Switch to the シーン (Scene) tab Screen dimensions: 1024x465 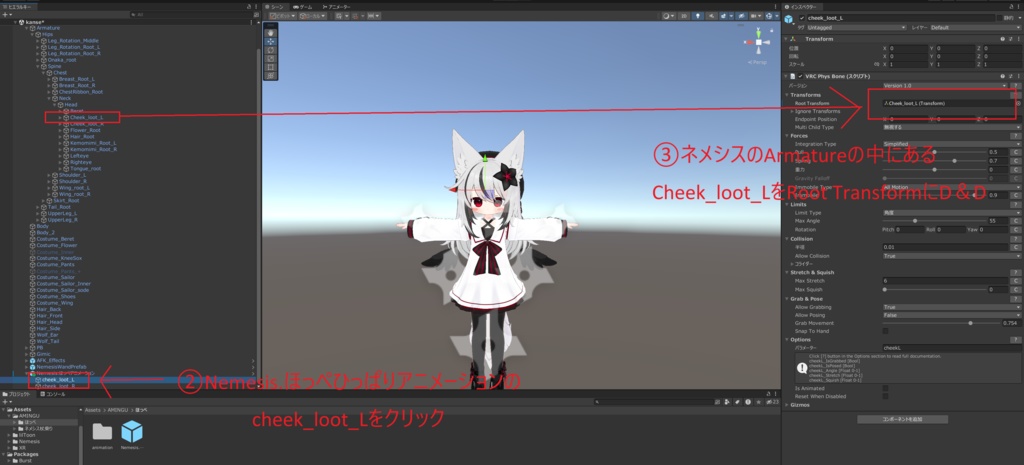tap(274, 6)
